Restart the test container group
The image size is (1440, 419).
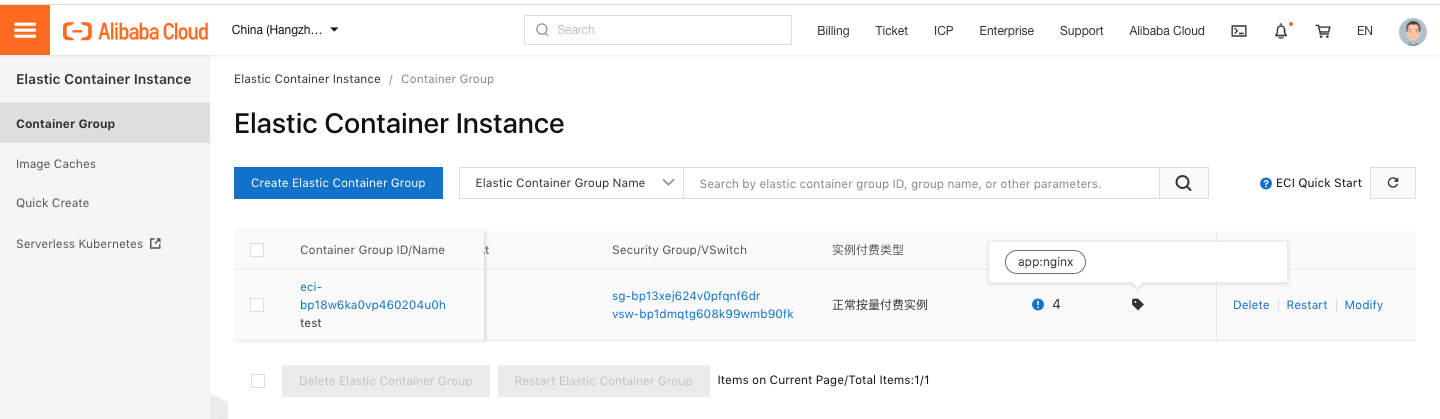[1307, 305]
